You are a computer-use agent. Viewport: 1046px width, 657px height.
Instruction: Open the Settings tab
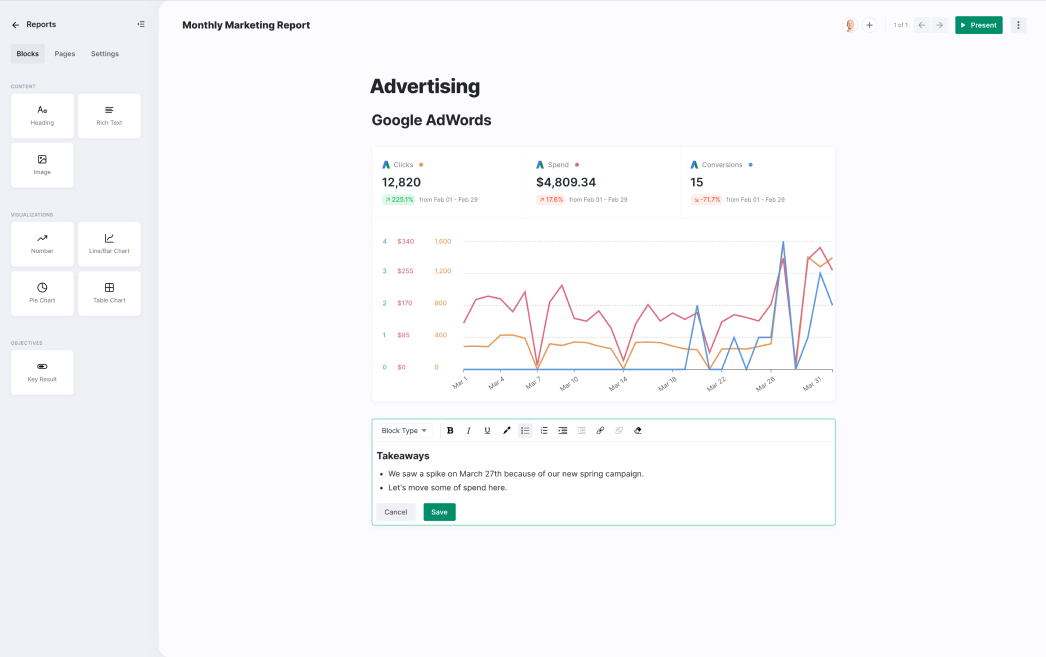pos(105,54)
